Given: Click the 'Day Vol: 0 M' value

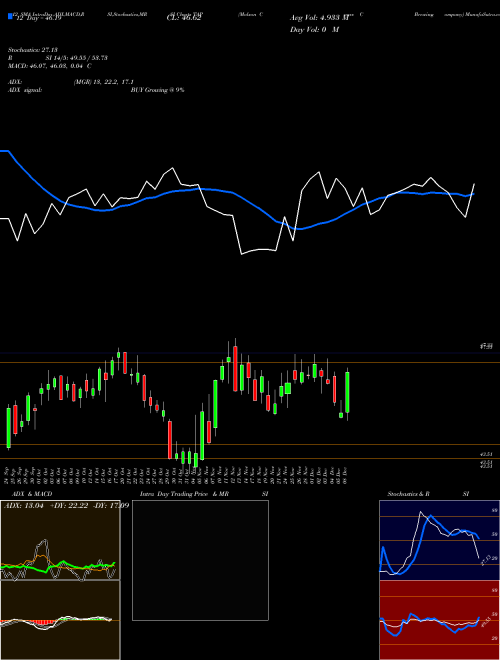Looking at the screenshot, I should 314,29.
